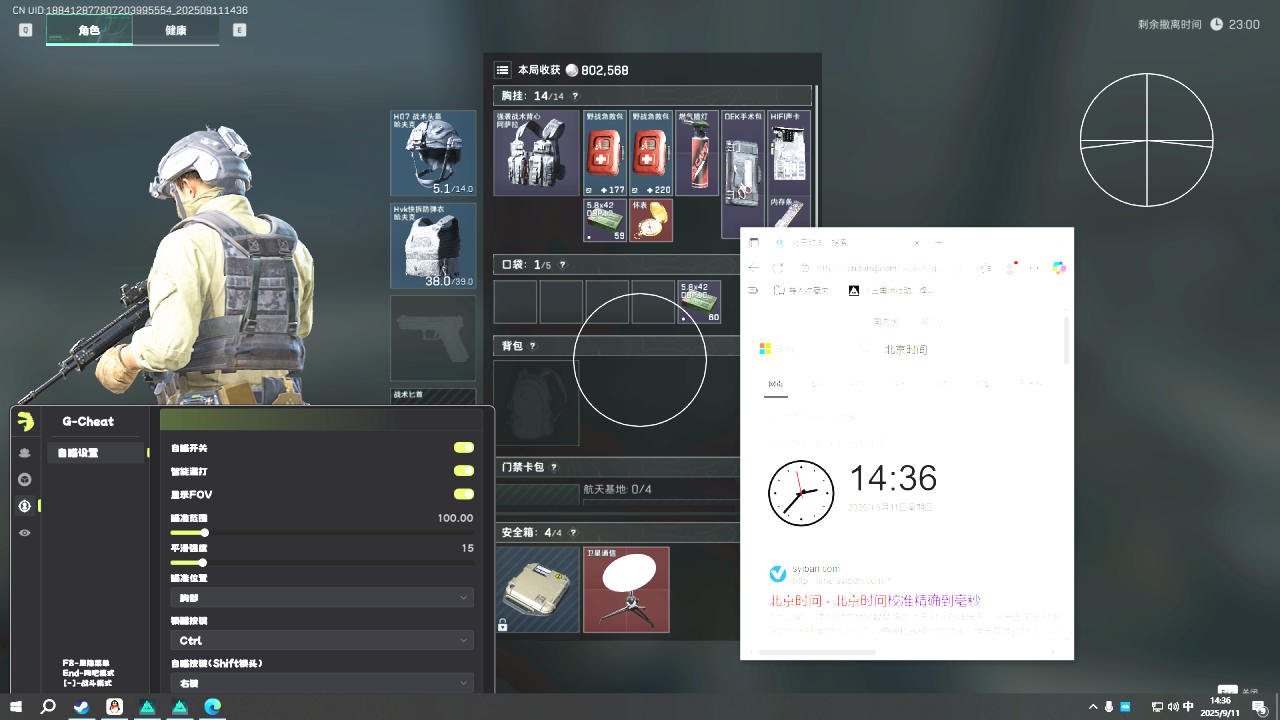Open the 北京时间 search result link

tap(874, 600)
